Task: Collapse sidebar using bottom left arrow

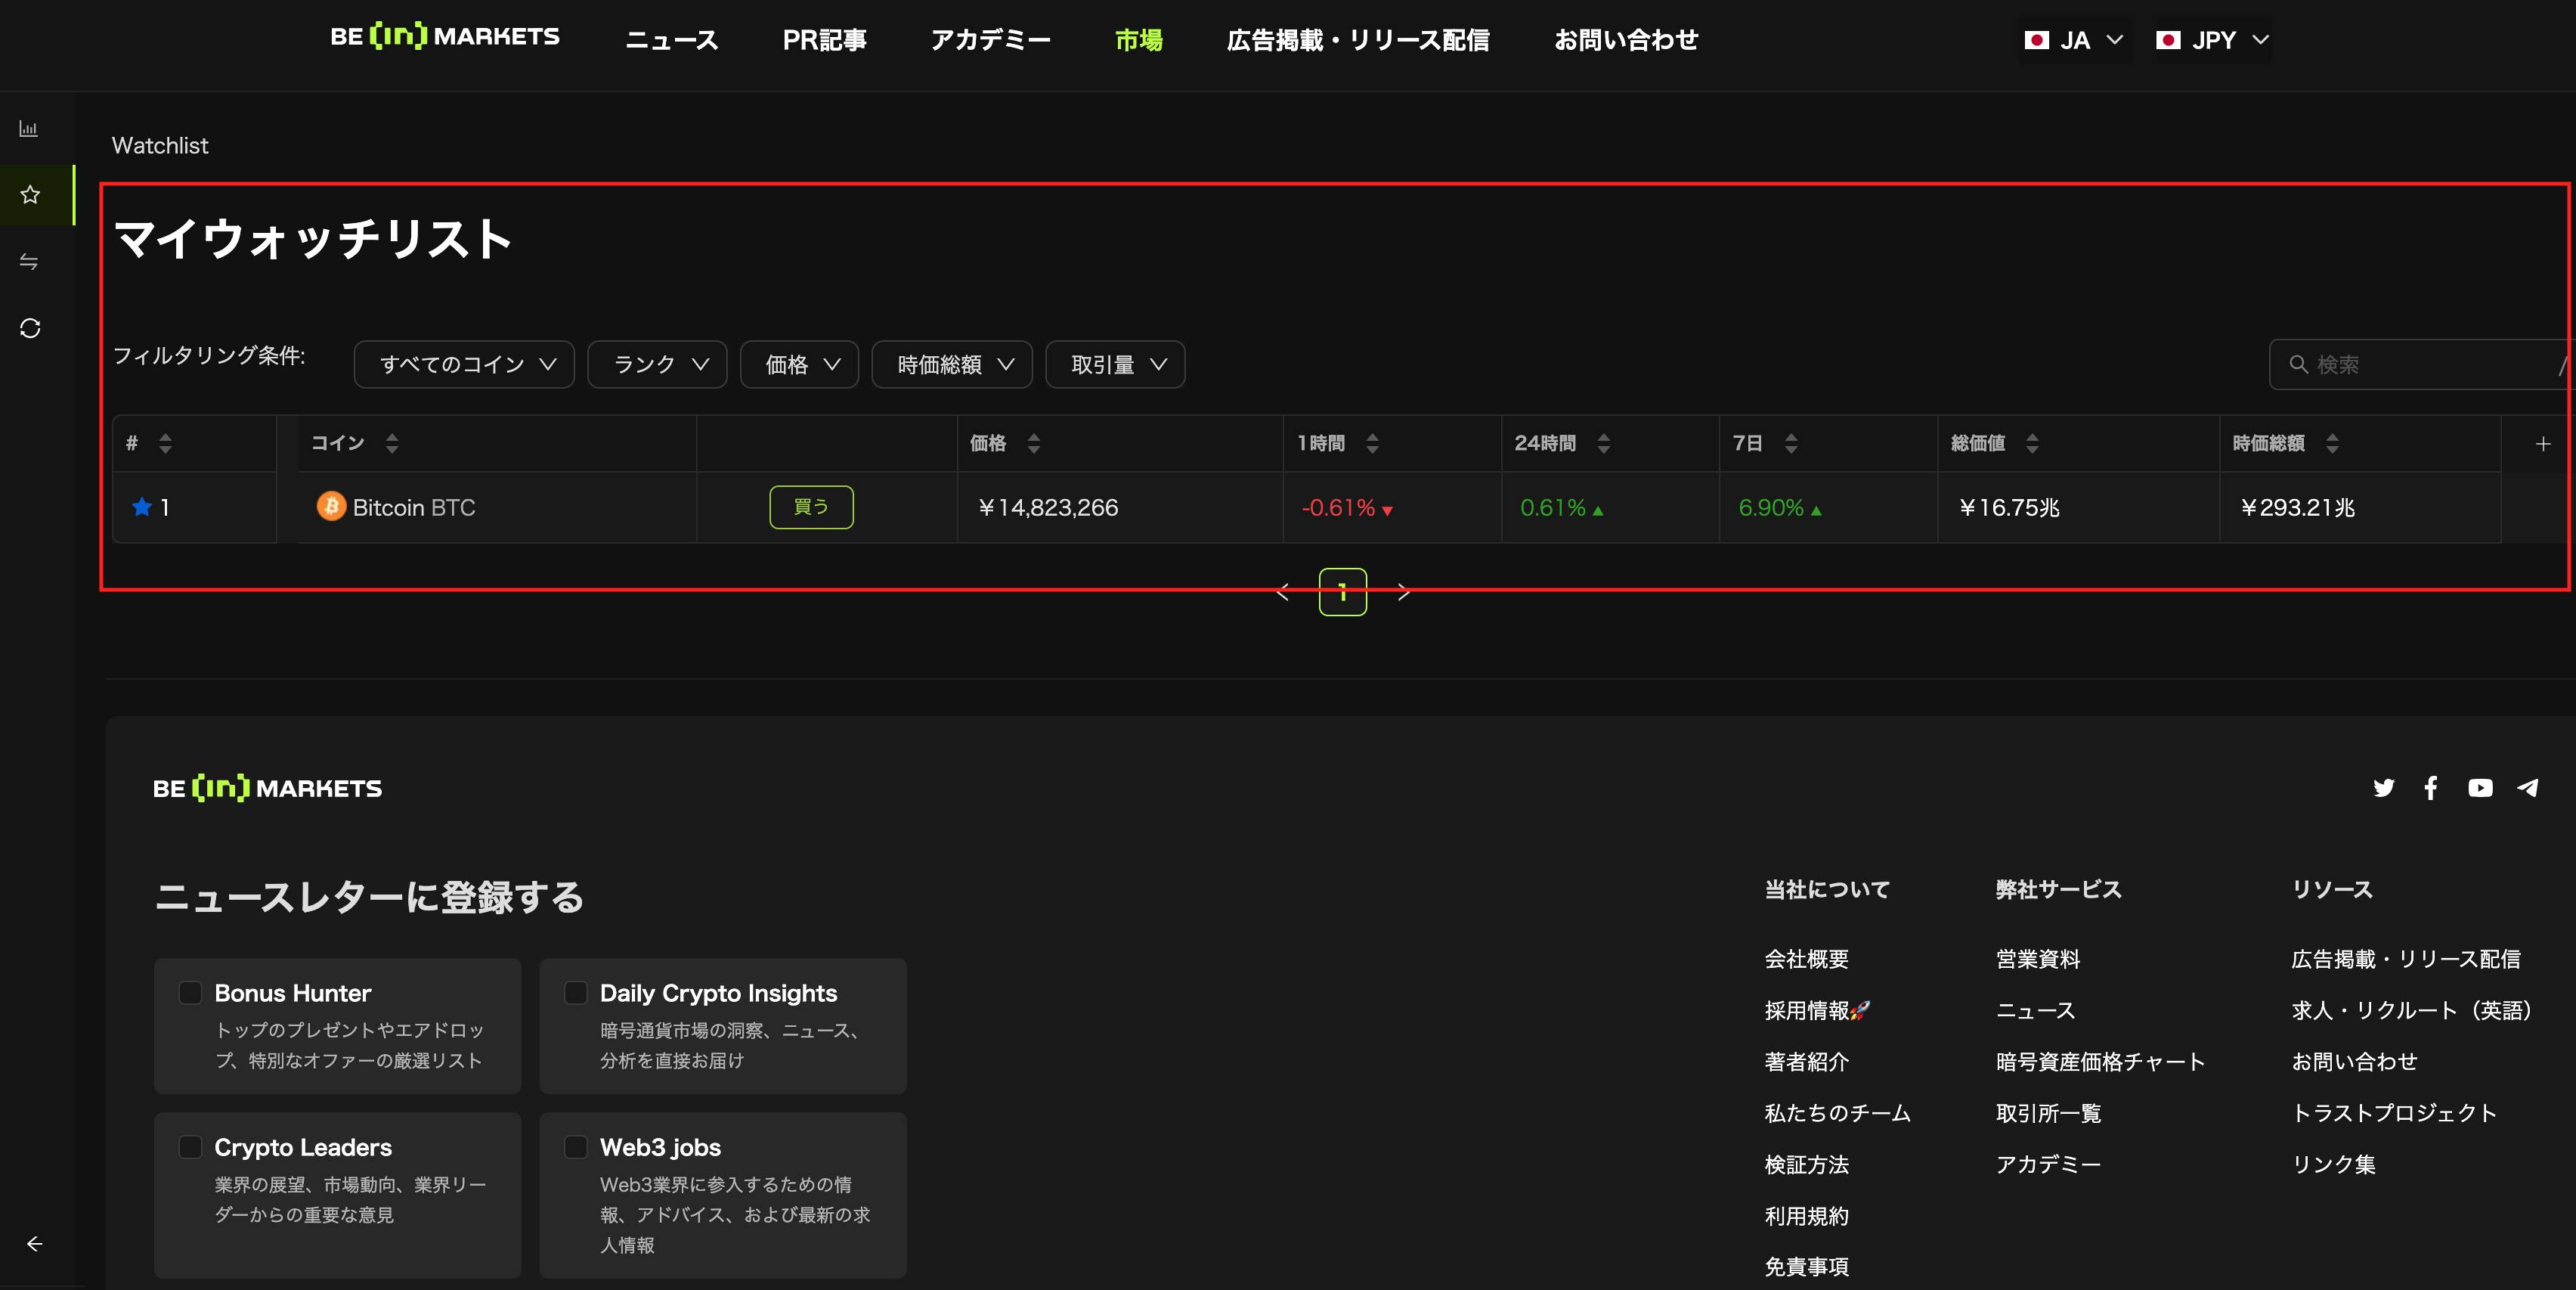Action: (34, 1244)
